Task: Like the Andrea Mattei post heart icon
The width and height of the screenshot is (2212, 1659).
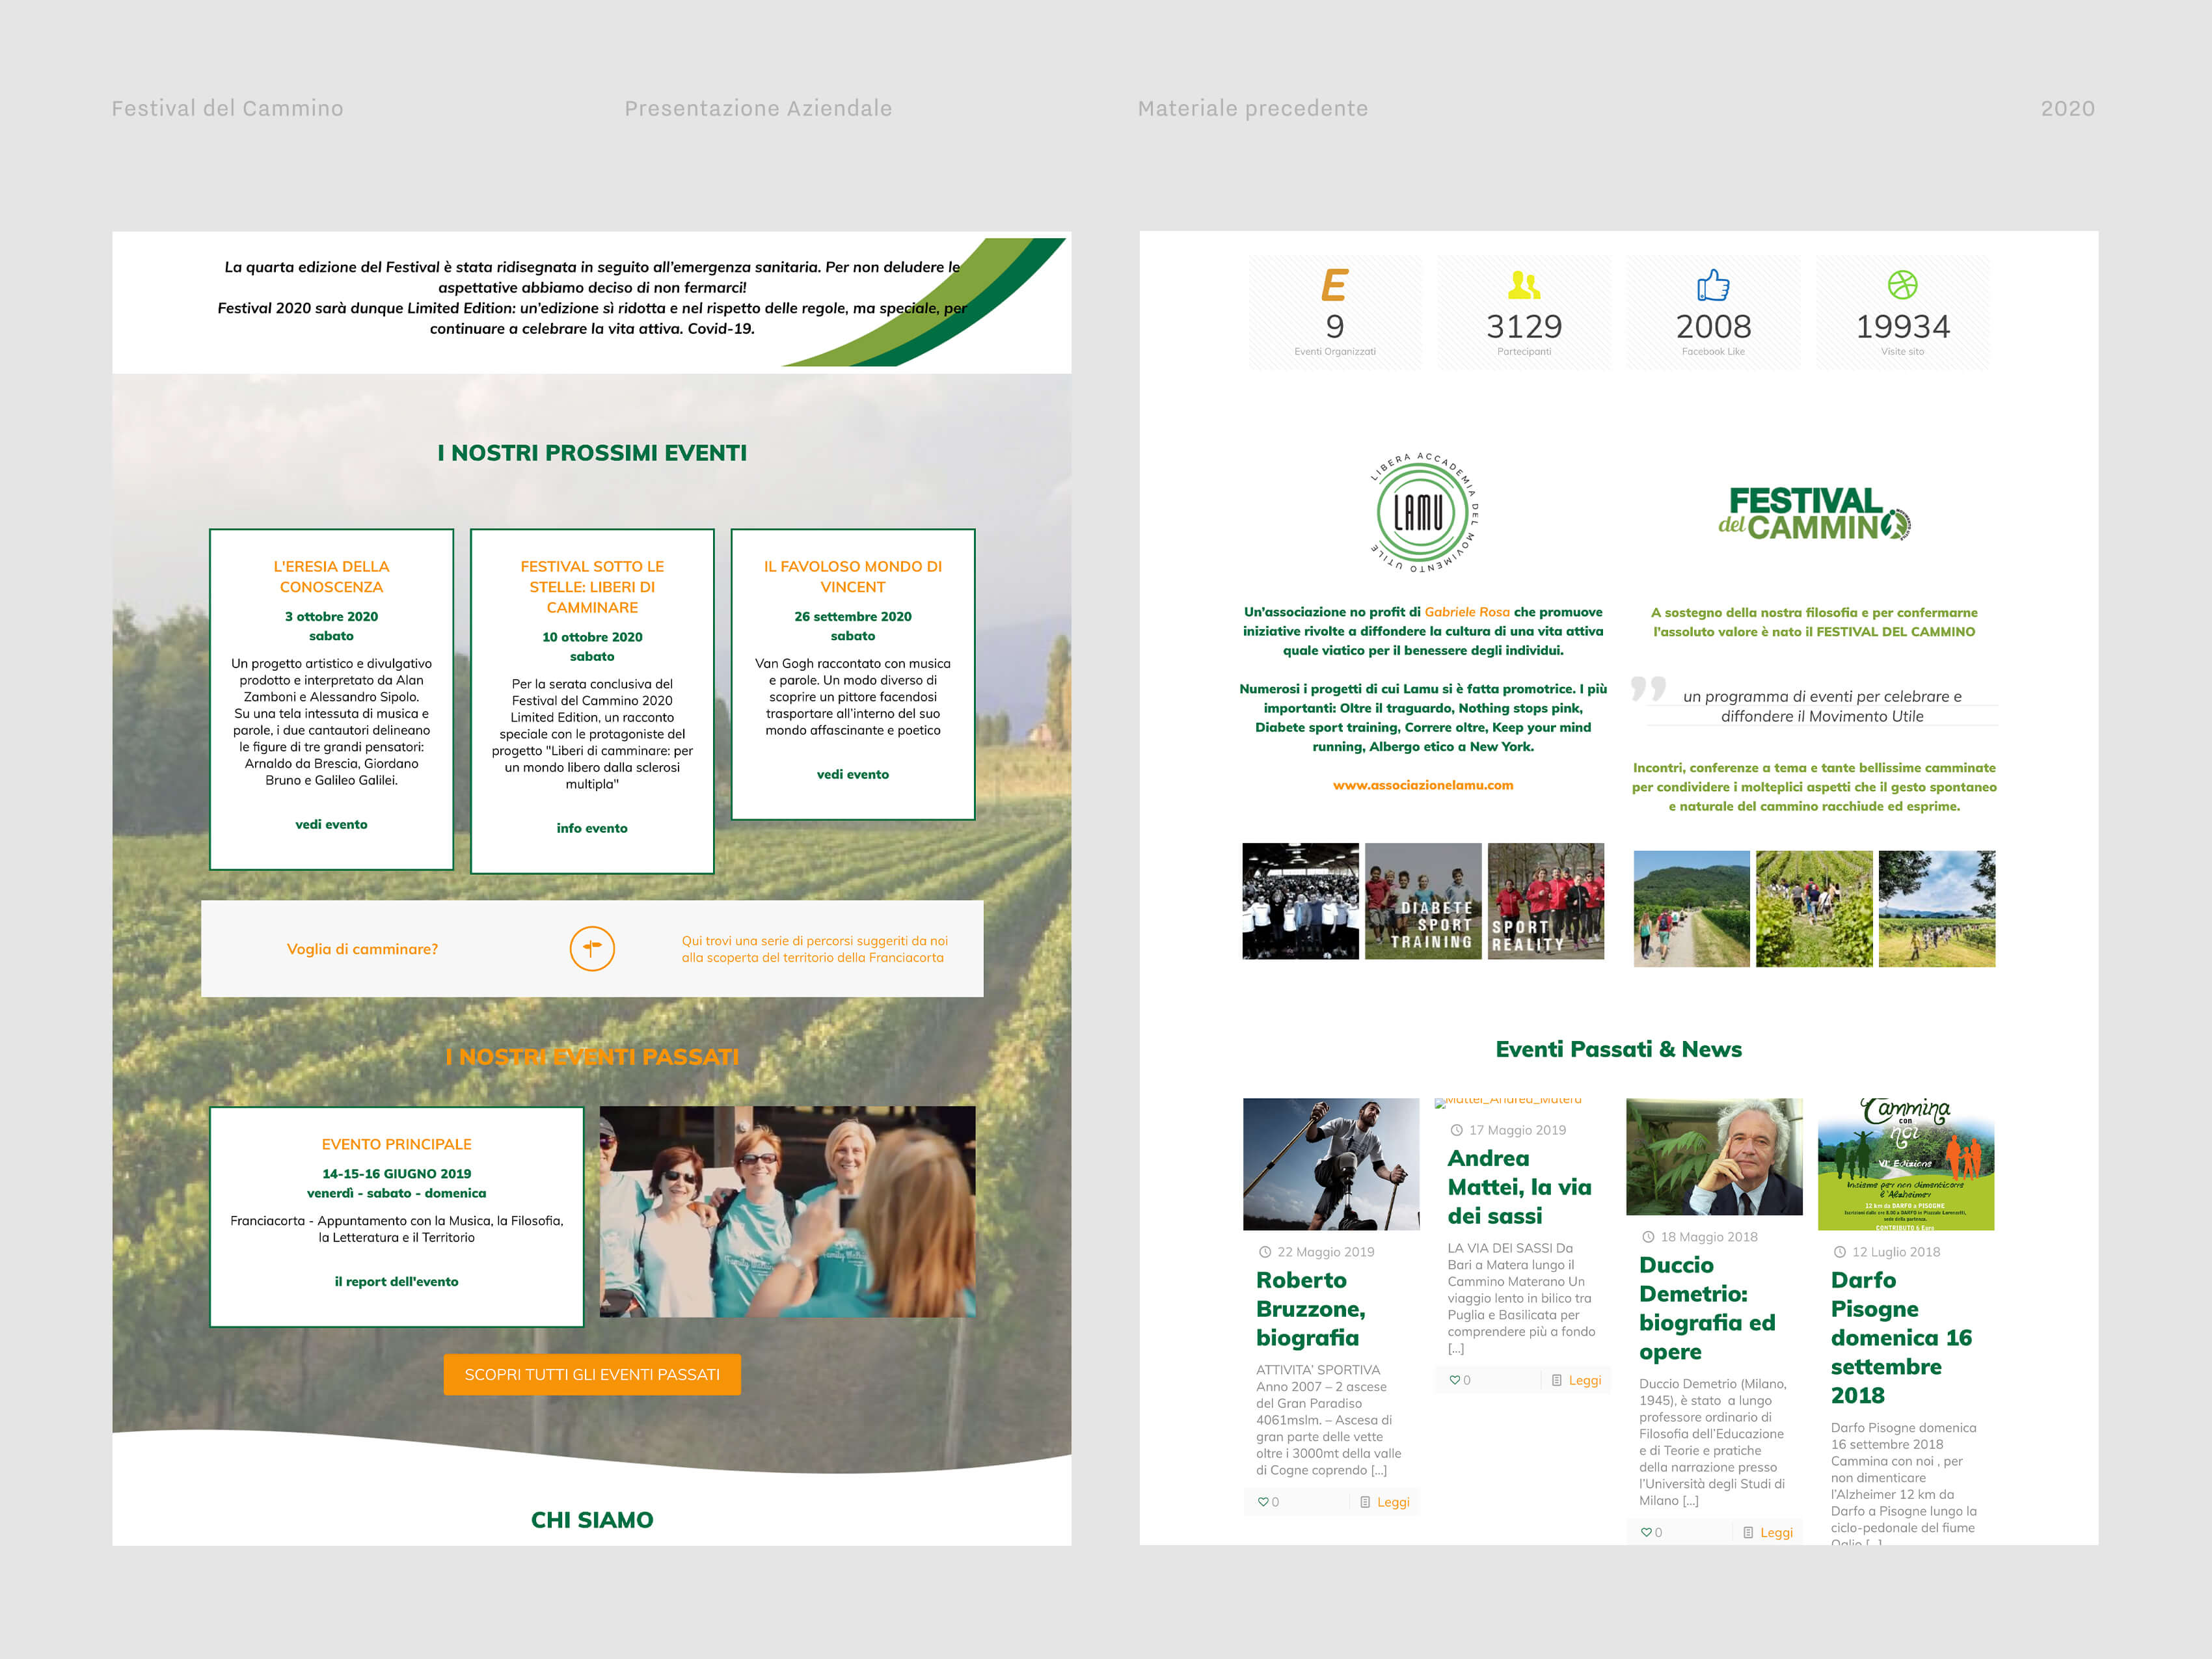Action: coord(1455,1380)
